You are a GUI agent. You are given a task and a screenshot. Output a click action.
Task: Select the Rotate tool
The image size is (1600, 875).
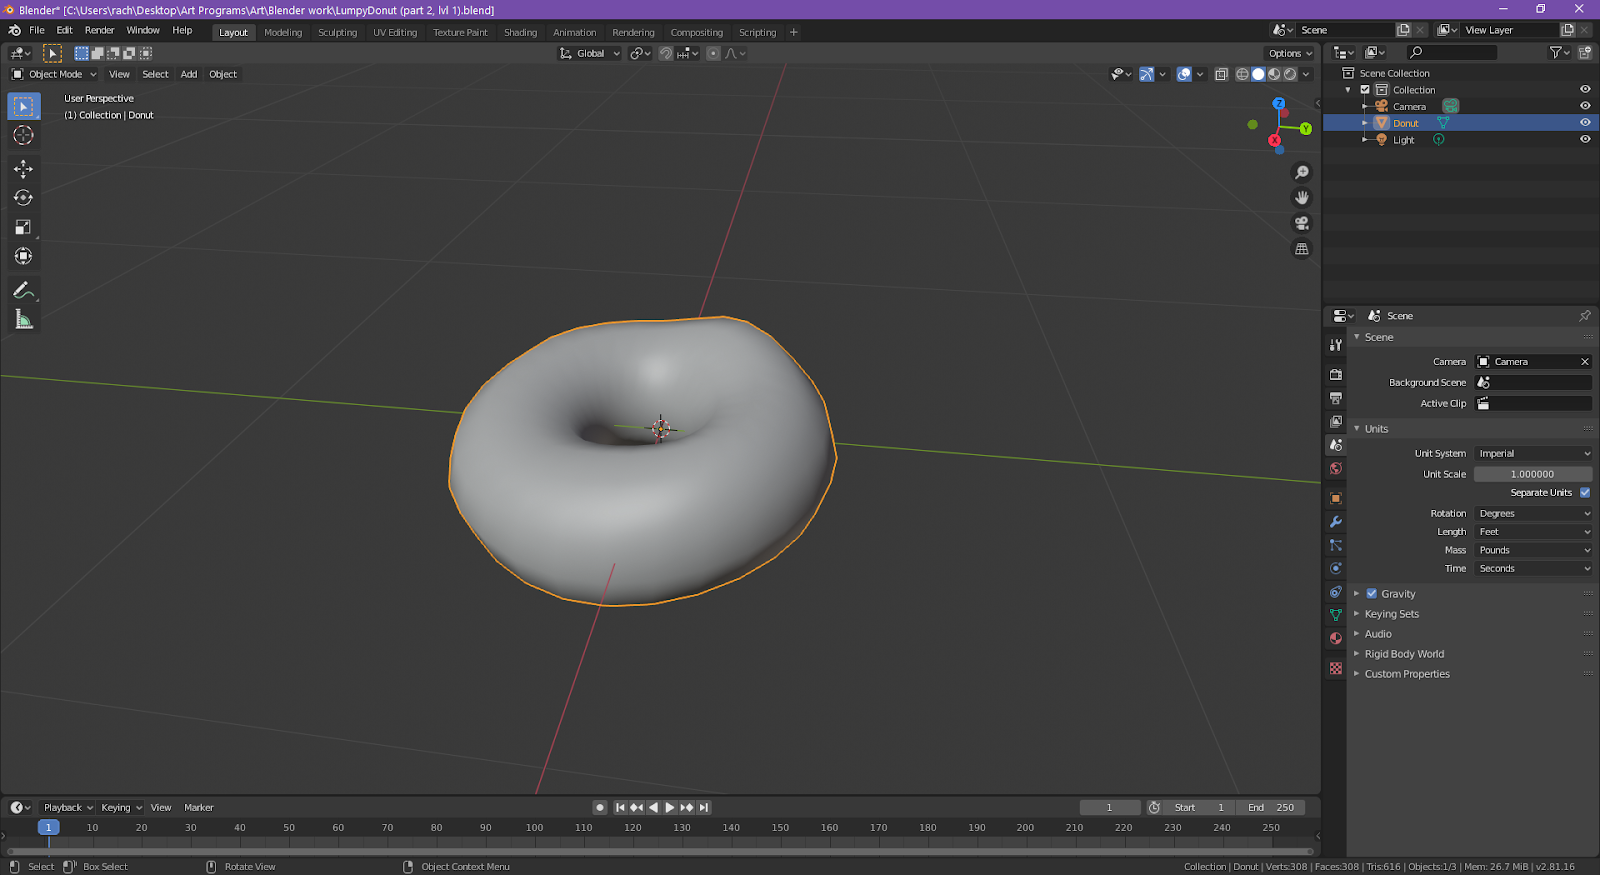tap(23, 198)
